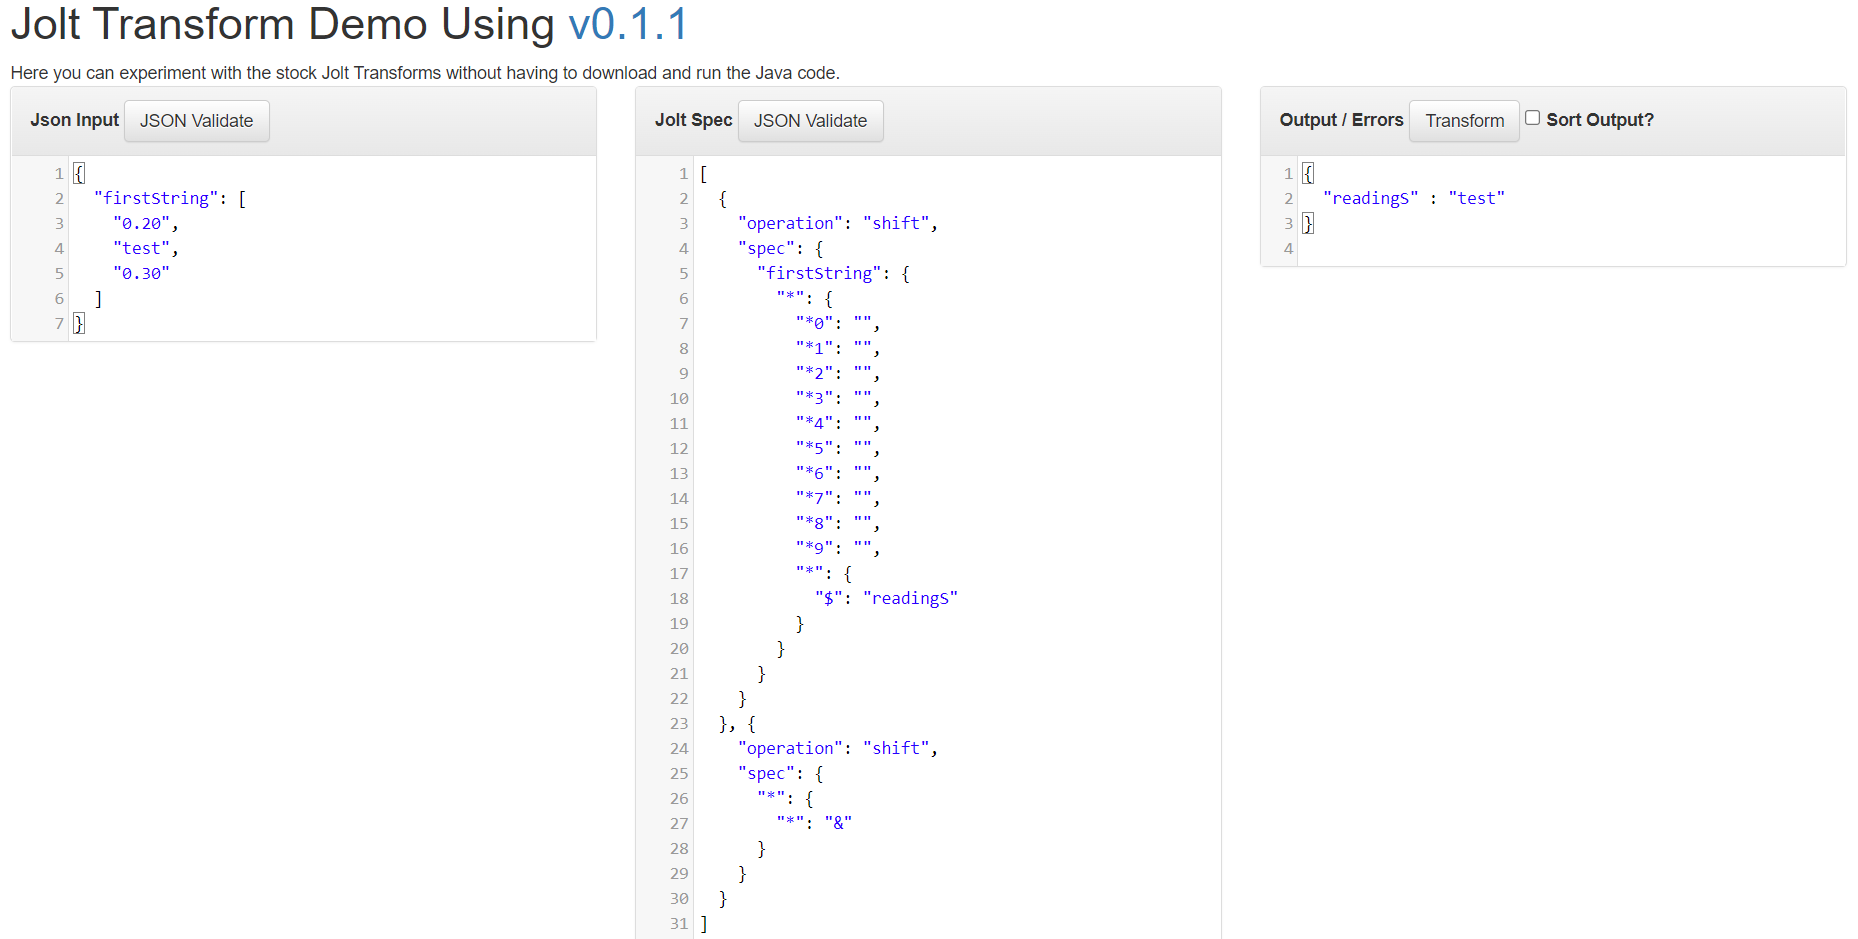
Task: Click the "&" value in Jolt Spec
Action: click(838, 823)
